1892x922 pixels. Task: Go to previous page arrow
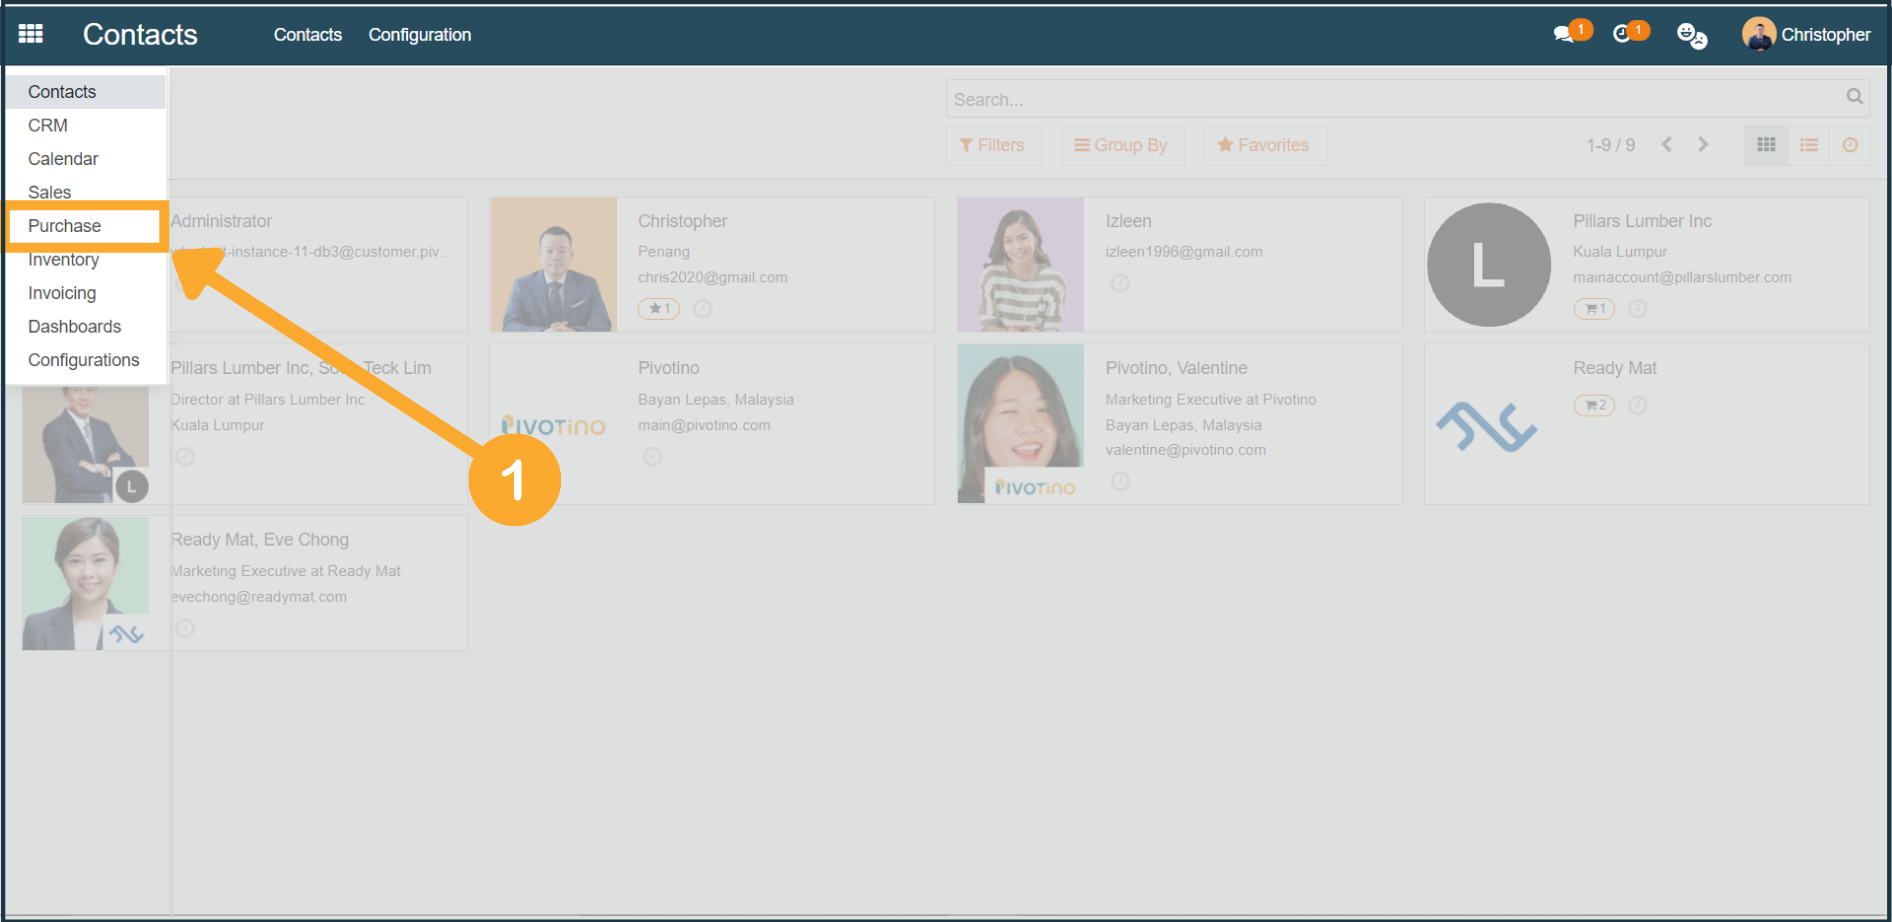[1666, 145]
